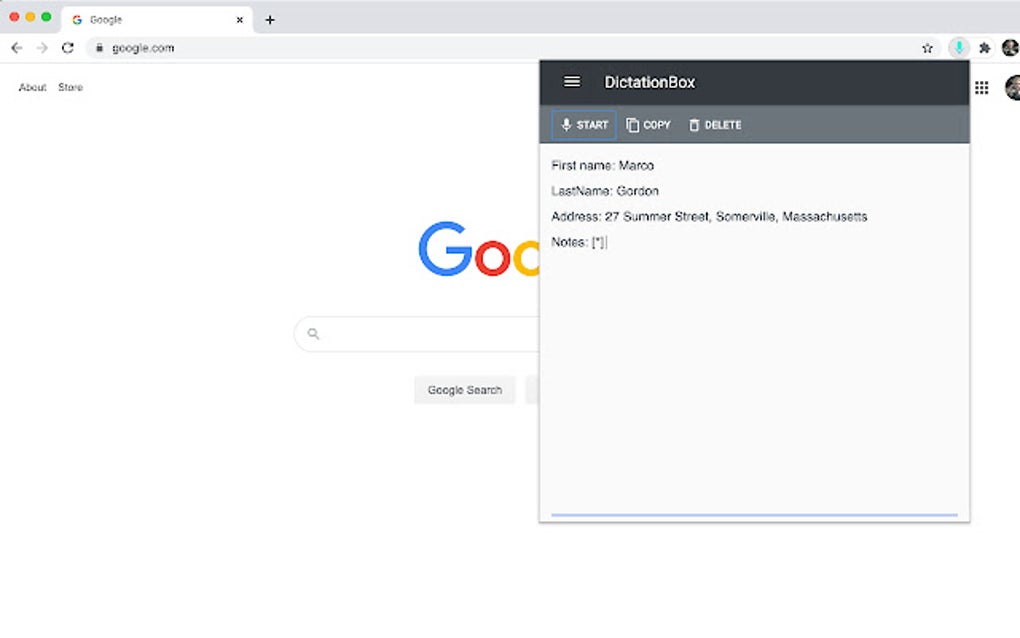Go back to previous page

point(17,48)
